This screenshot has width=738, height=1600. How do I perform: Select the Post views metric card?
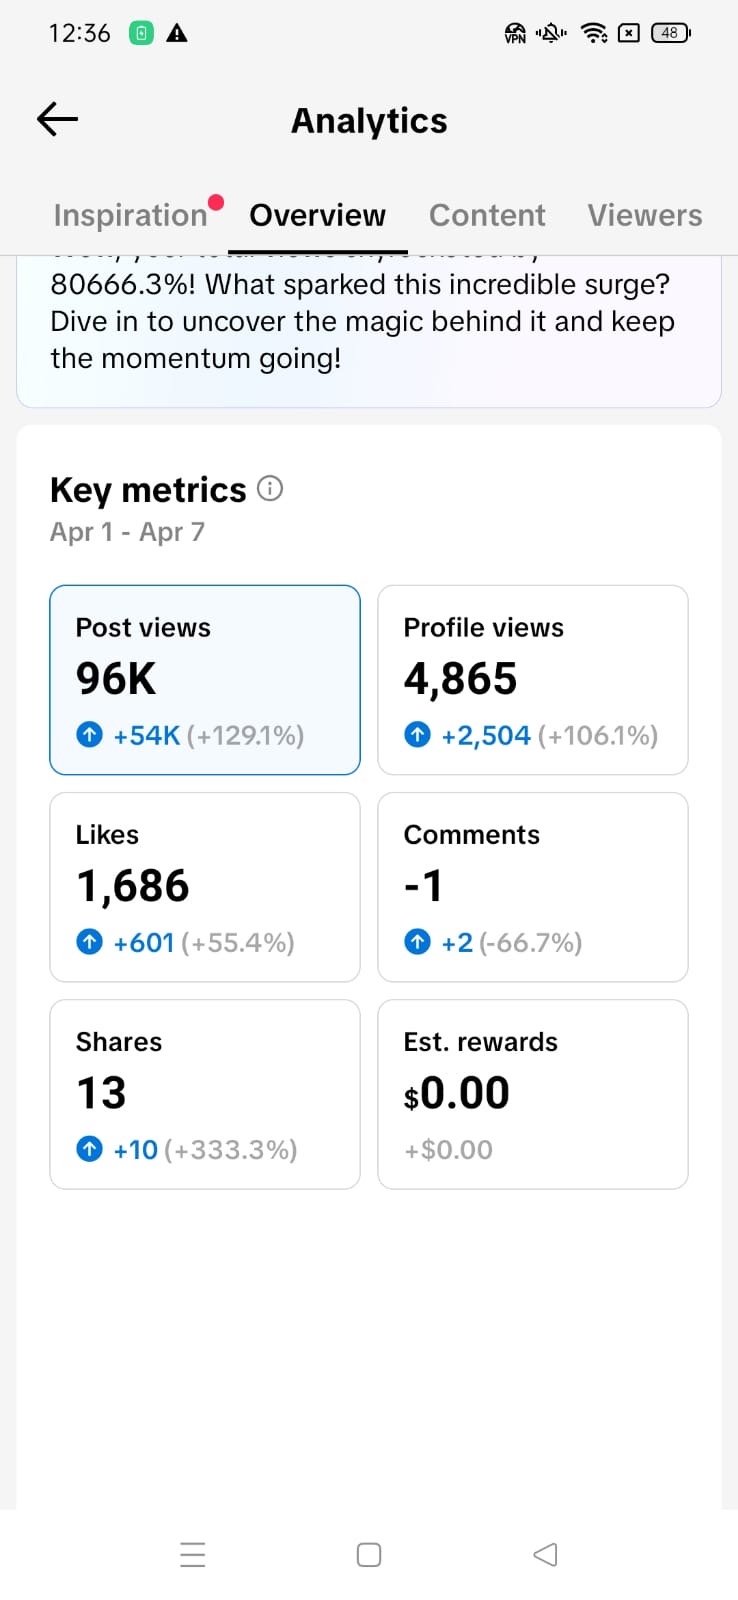[x=205, y=680]
